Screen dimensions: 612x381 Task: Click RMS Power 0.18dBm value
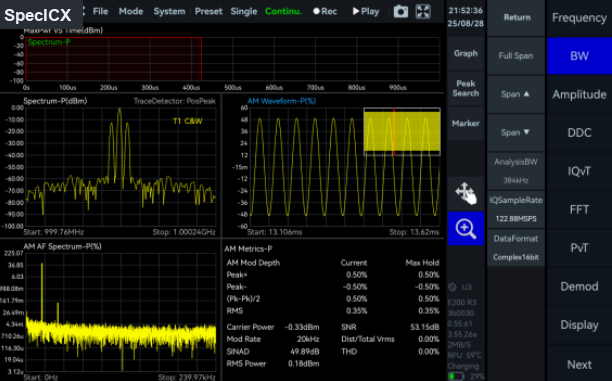pyautogui.click(x=304, y=363)
